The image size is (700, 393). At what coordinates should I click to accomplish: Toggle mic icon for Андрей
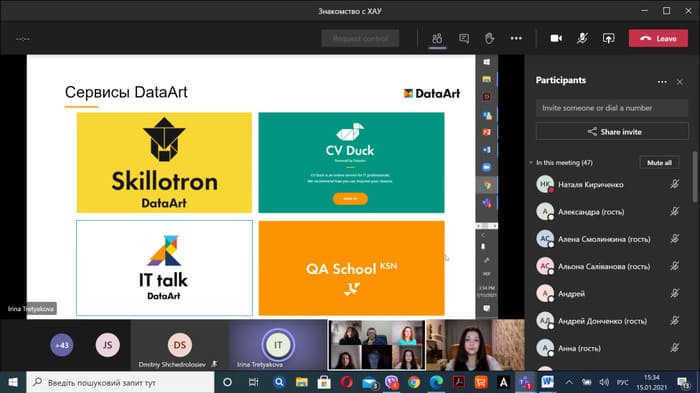(x=675, y=293)
